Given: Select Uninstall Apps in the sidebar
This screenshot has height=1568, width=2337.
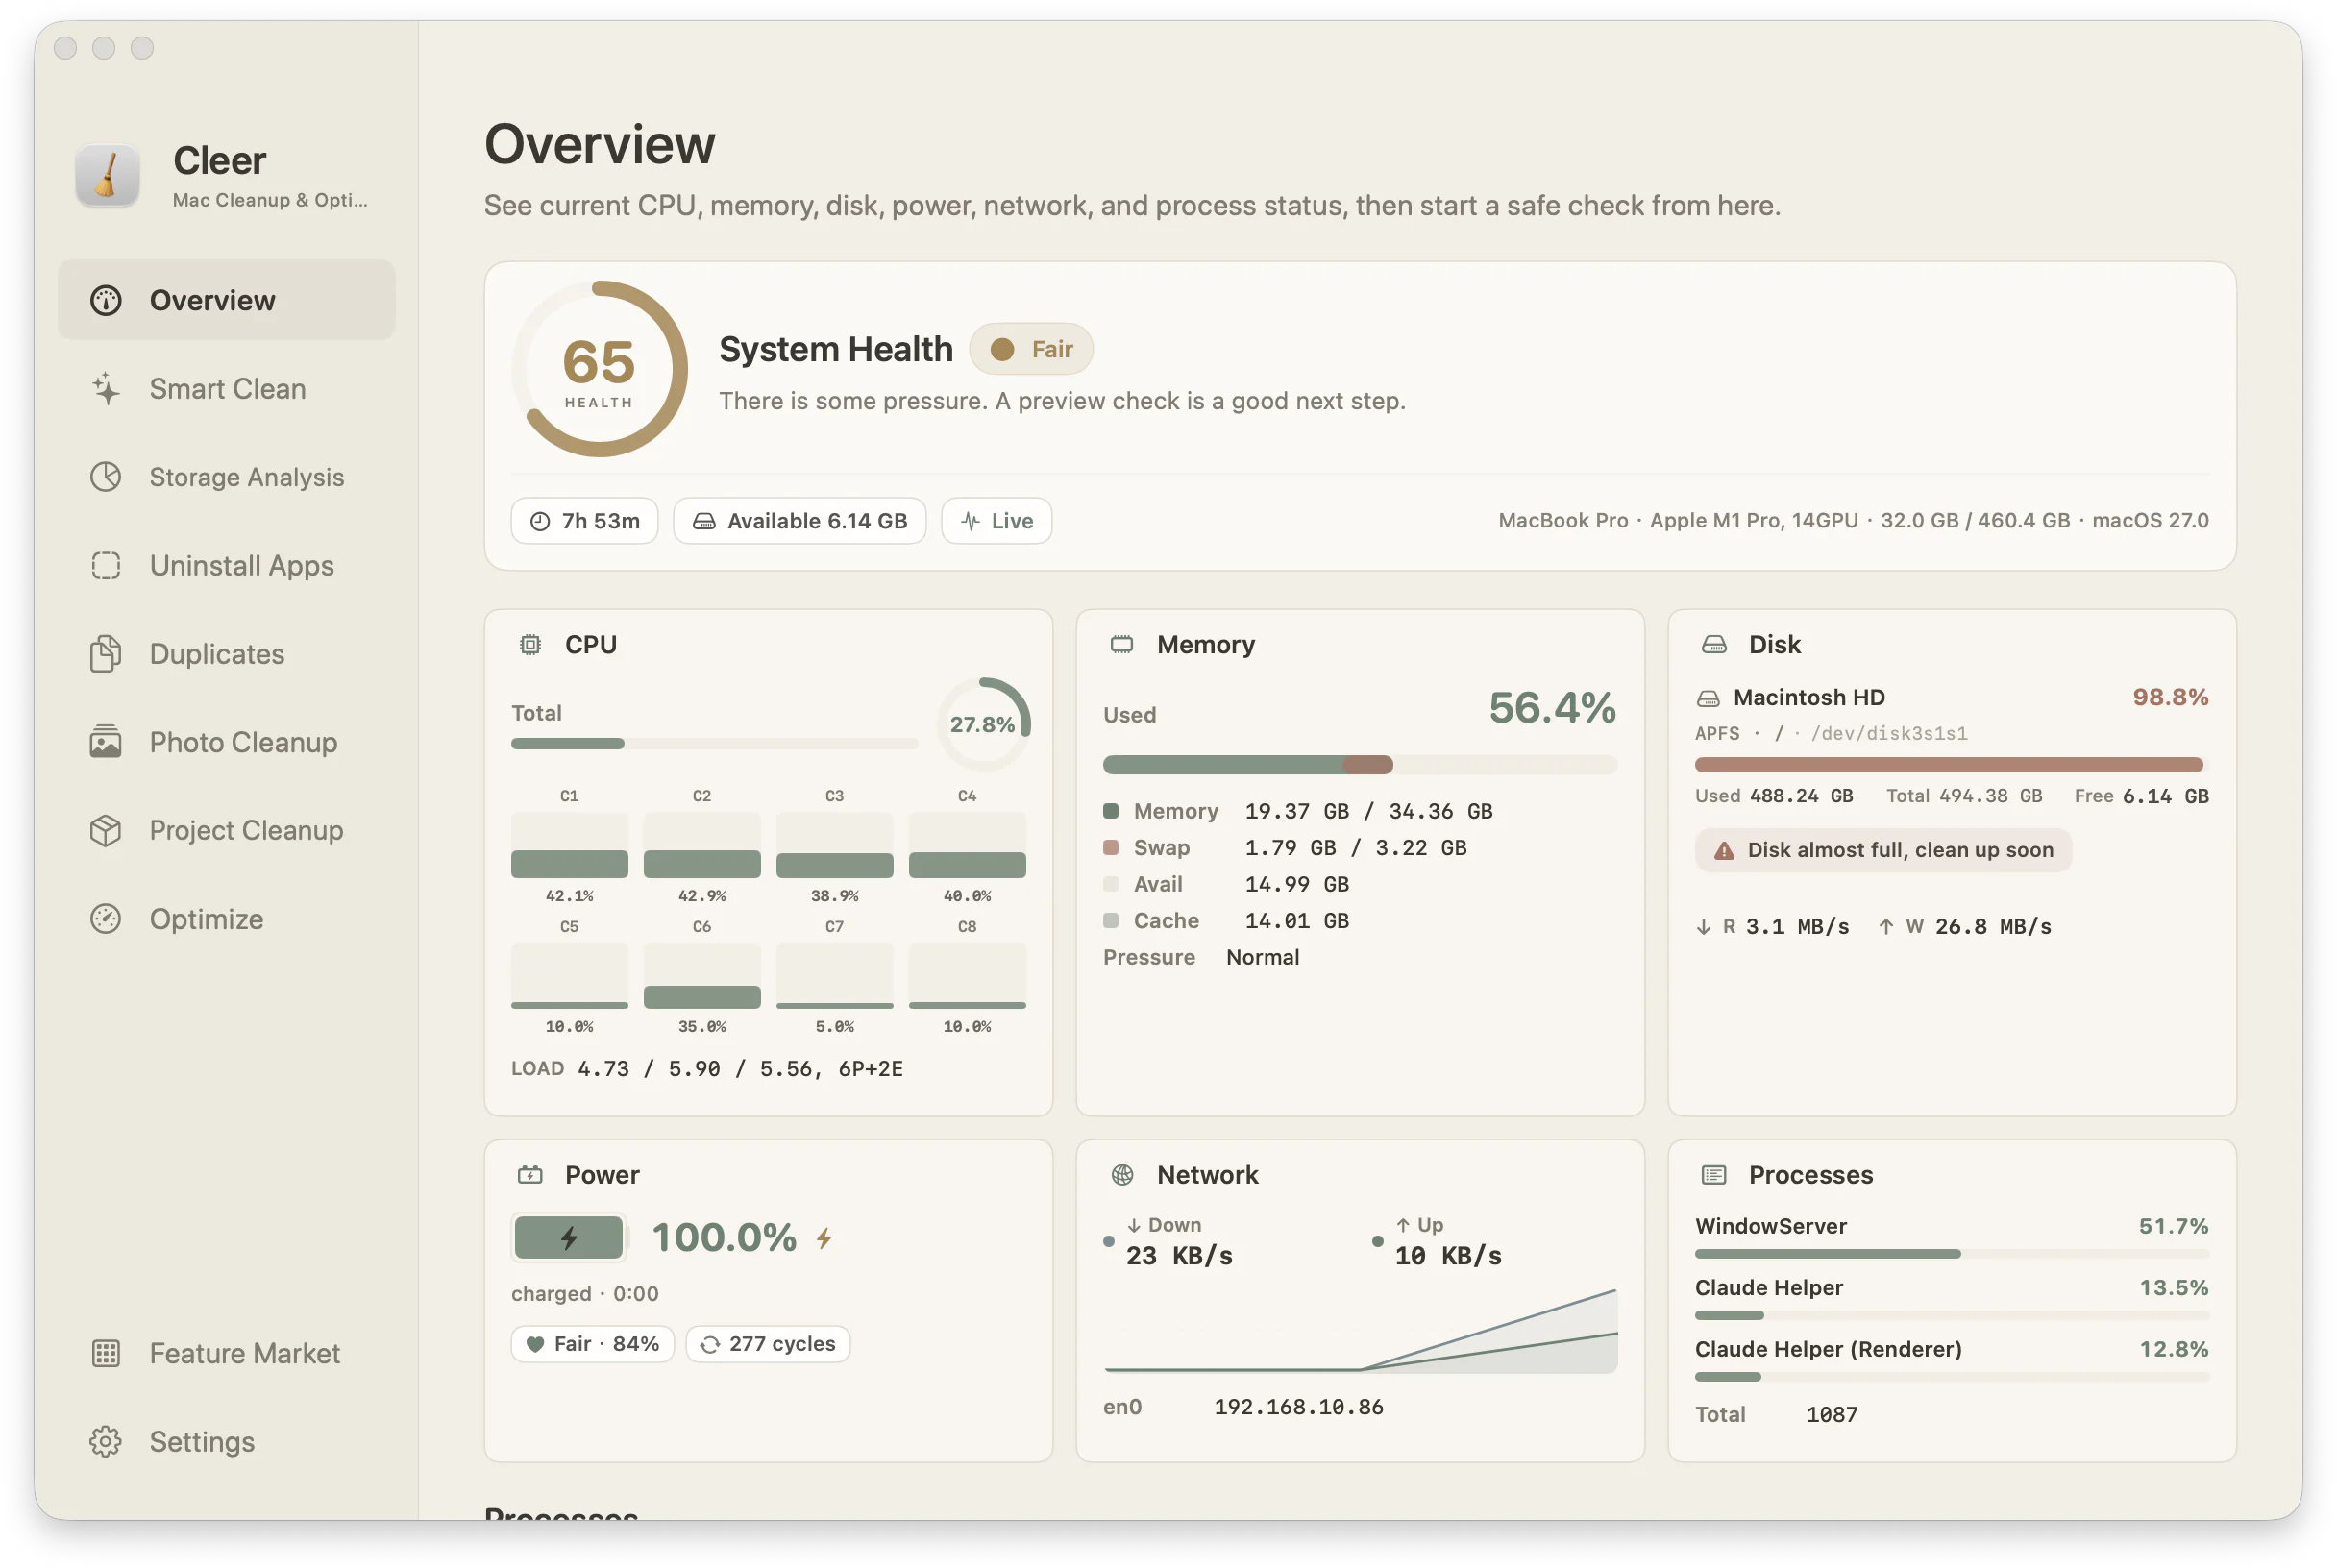Looking at the screenshot, I should pyautogui.click(x=226, y=565).
